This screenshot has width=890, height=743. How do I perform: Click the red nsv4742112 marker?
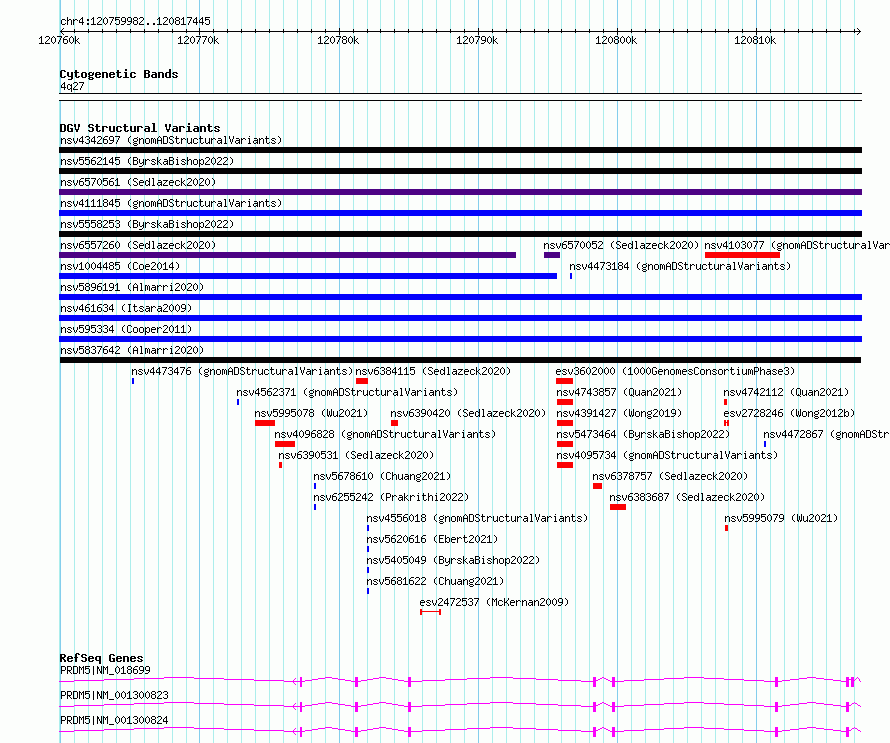[x=725, y=402]
